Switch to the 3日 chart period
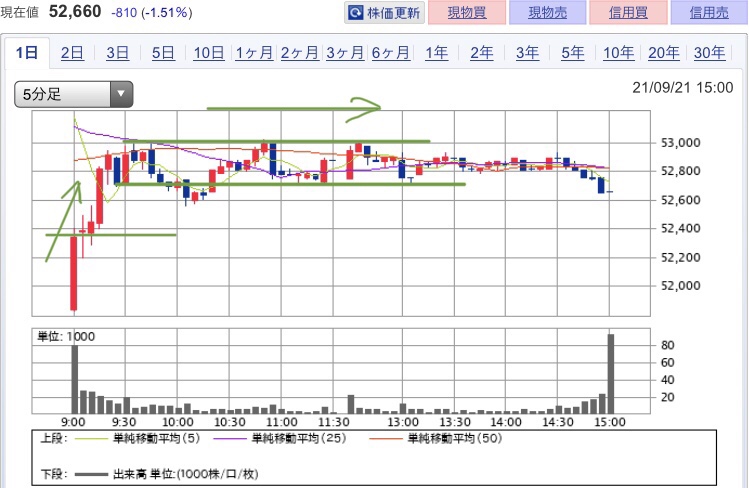This screenshot has height=488, width=749. [118, 53]
